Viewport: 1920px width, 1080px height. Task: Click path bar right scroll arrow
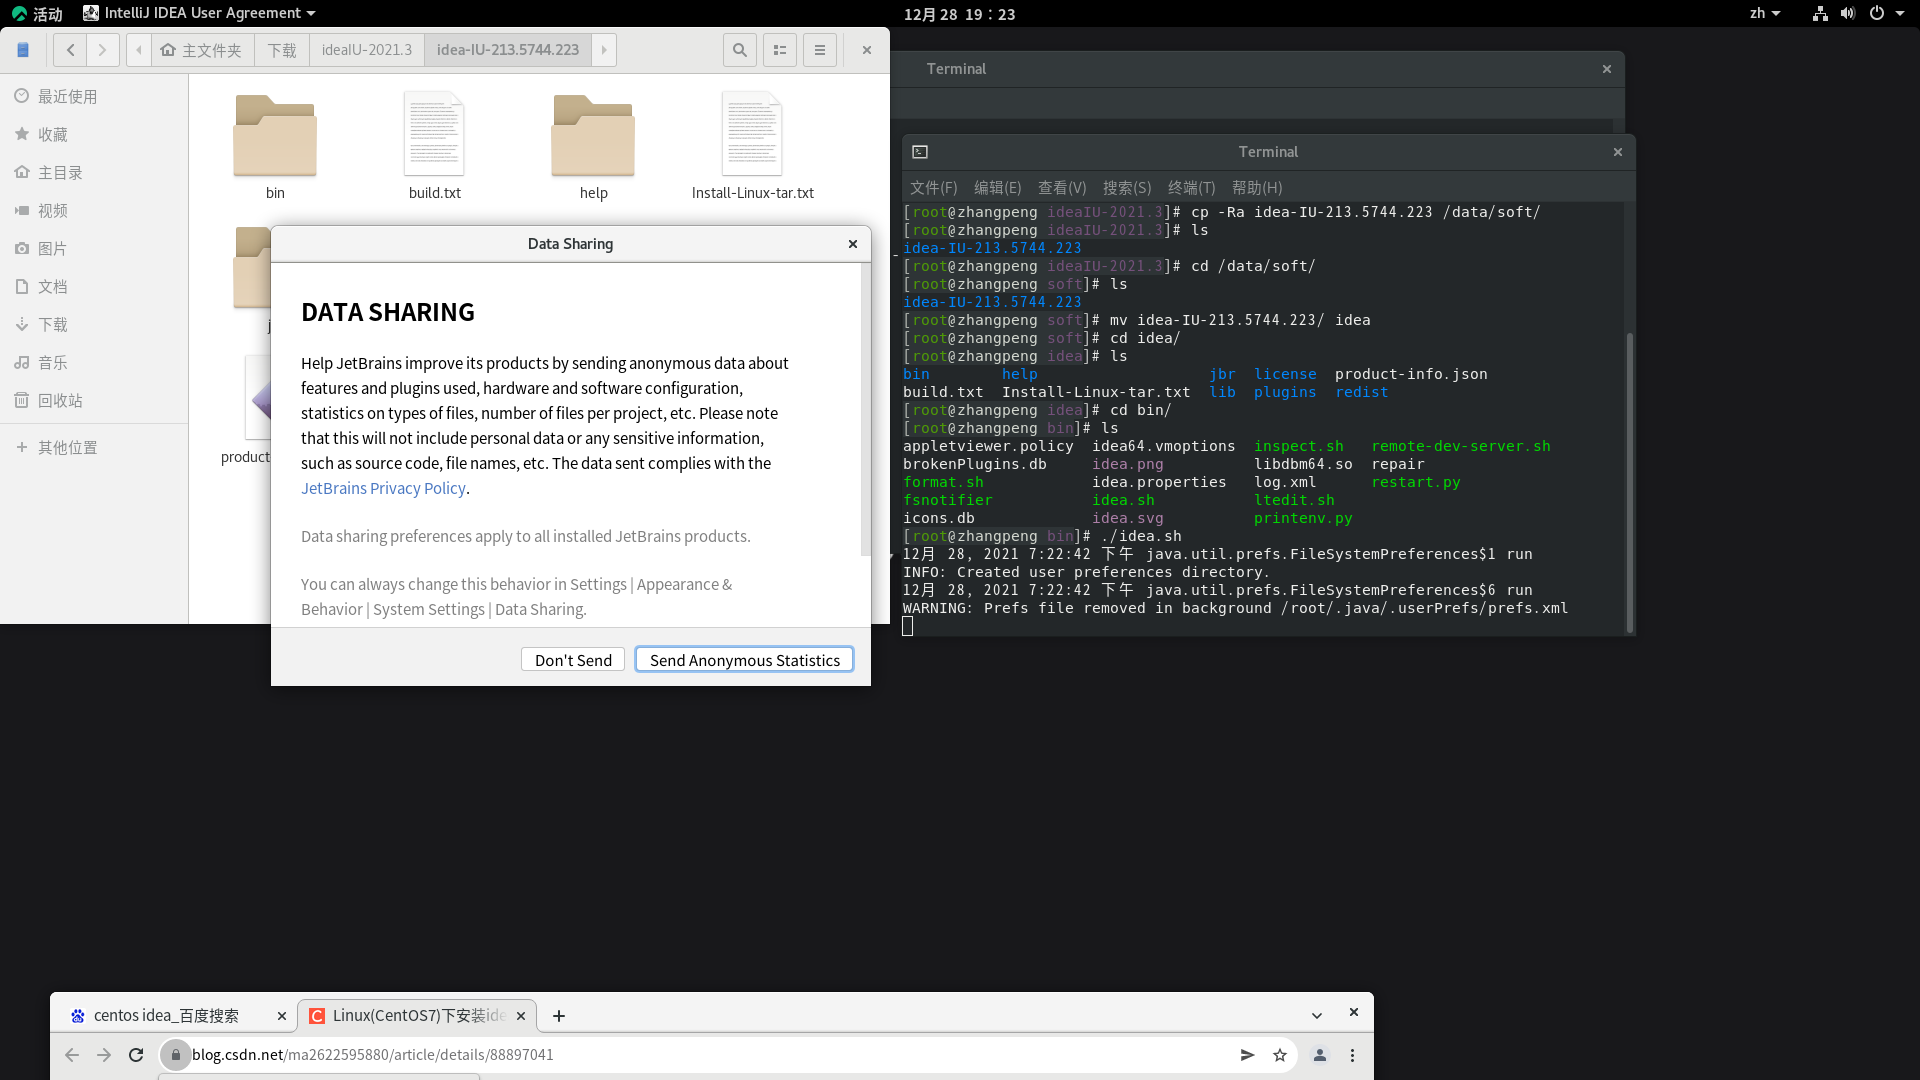604,50
